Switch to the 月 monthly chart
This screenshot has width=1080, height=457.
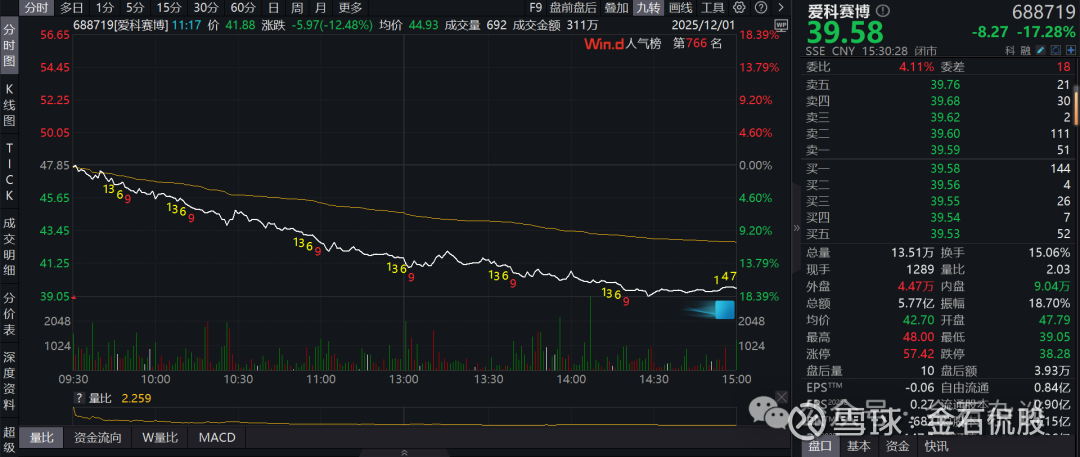tap(320, 8)
